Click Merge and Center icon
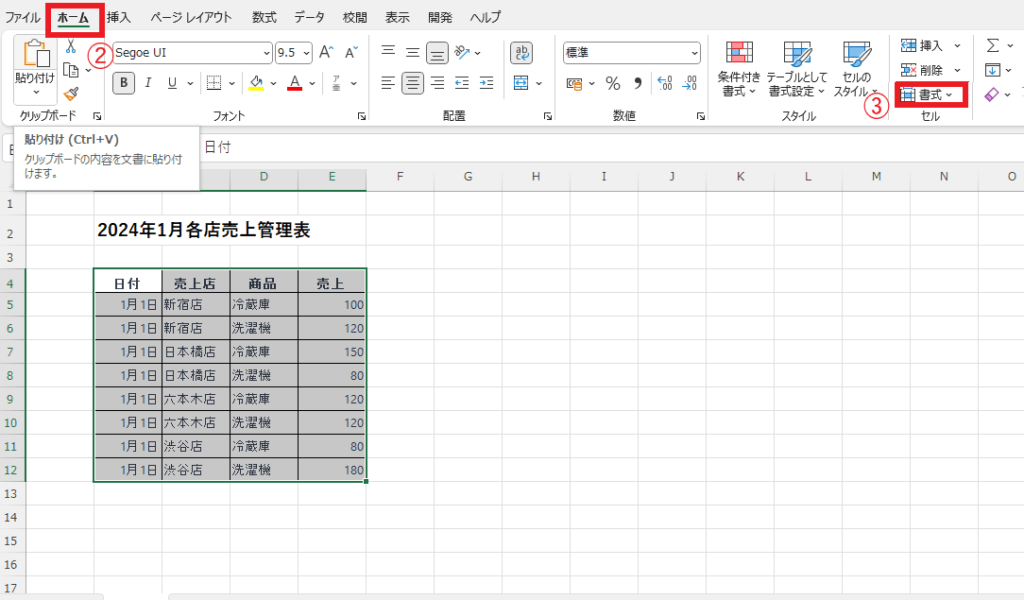The height and width of the screenshot is (600, 1024). 521,83
